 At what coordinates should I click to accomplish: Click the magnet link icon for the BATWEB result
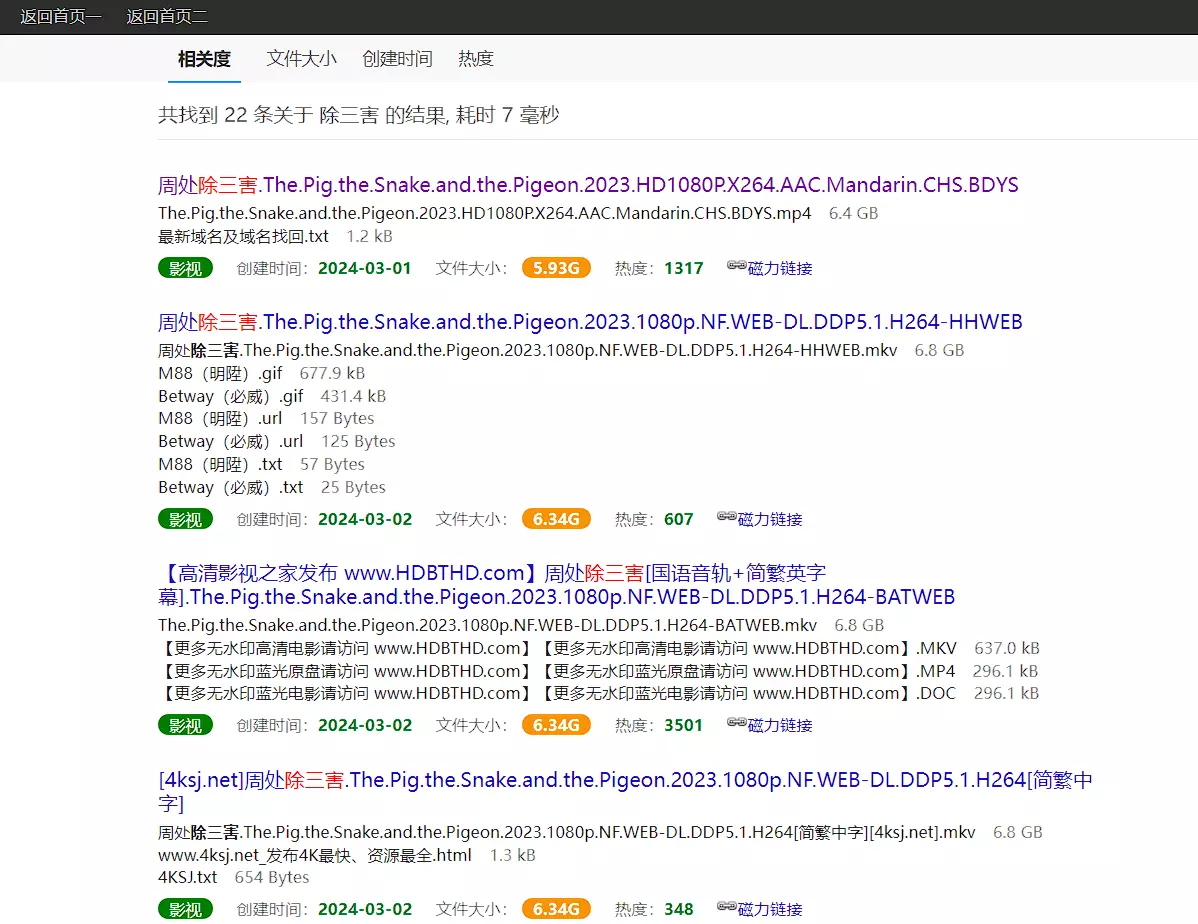click(x=737, y=723)
